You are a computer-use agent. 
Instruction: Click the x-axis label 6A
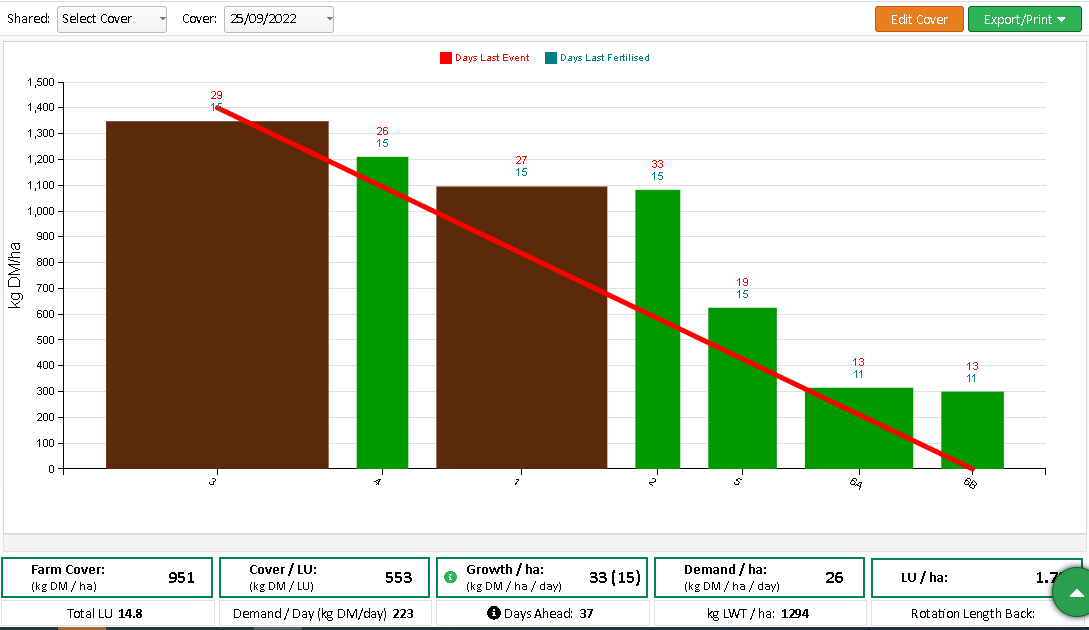(x=856, y=483)
